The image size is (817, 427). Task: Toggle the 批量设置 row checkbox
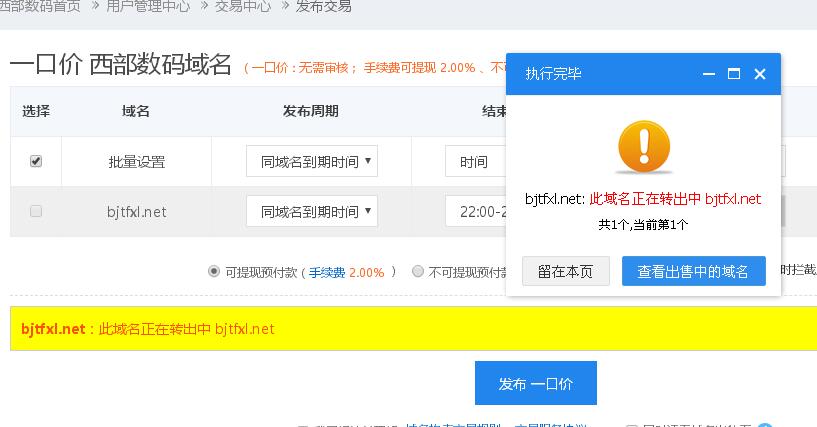(36, 161)
